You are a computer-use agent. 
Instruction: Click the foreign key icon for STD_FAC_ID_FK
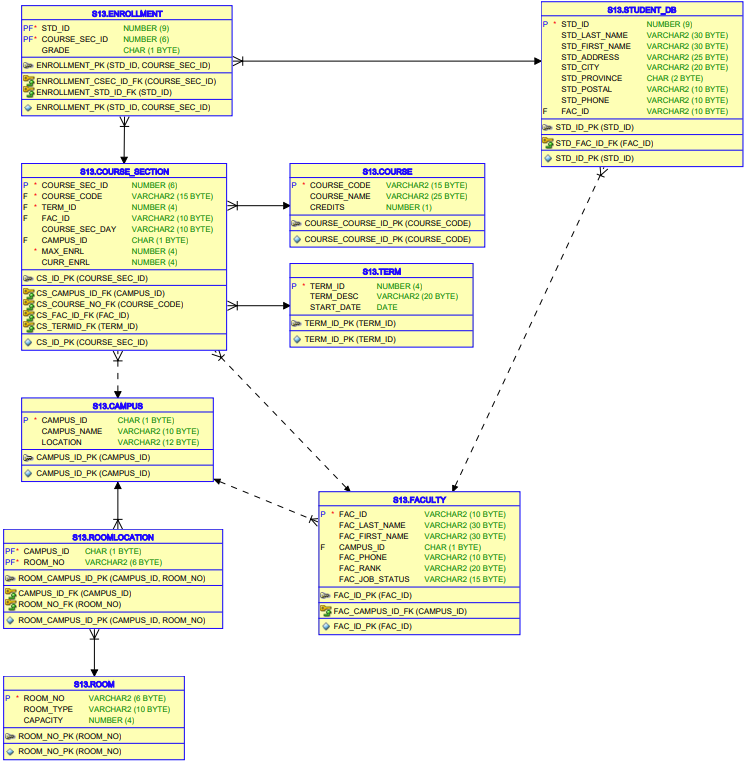548,142
